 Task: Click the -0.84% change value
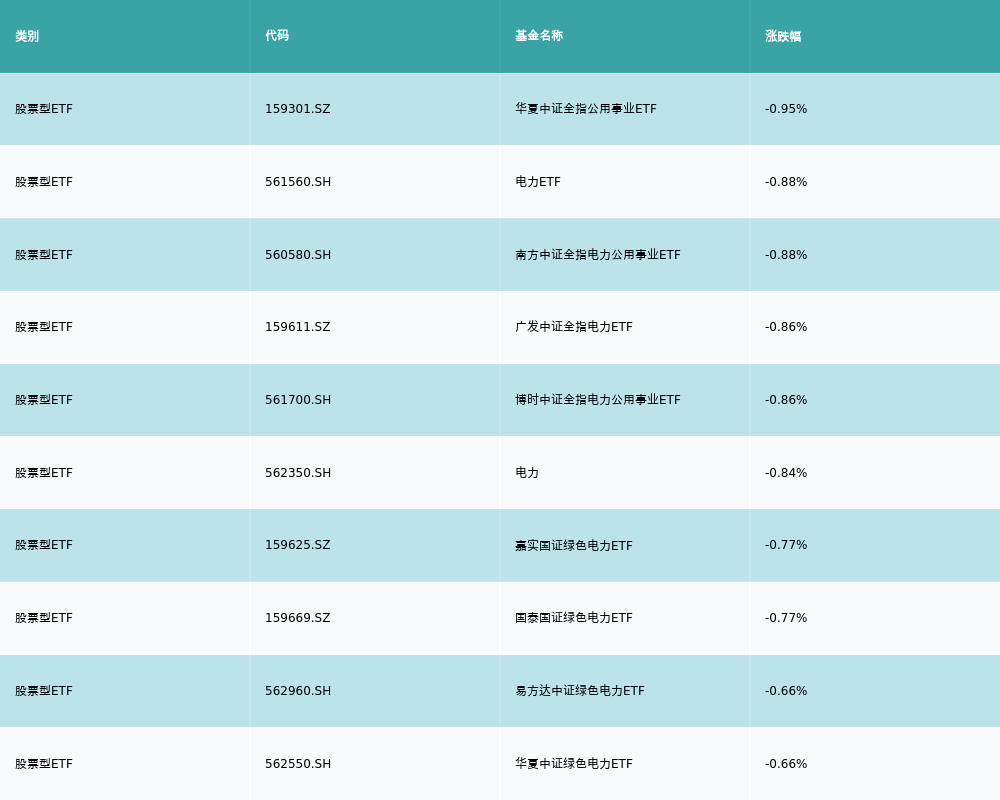pyautogui.click(x=786, y=473)
